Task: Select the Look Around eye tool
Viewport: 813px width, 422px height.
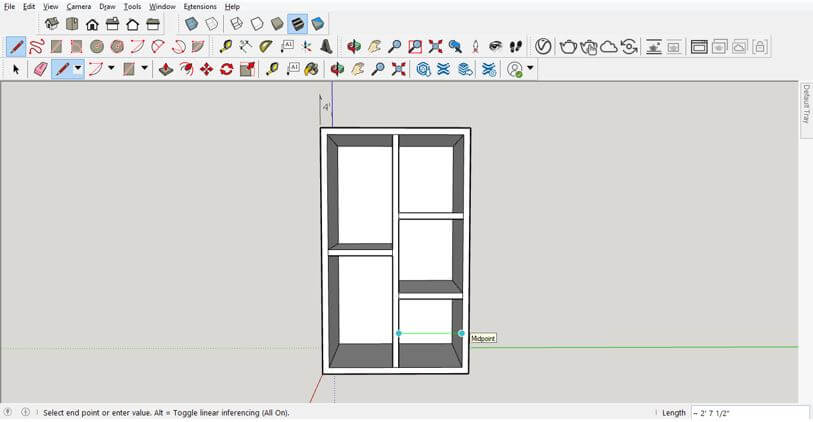Action: coord(496,47)
